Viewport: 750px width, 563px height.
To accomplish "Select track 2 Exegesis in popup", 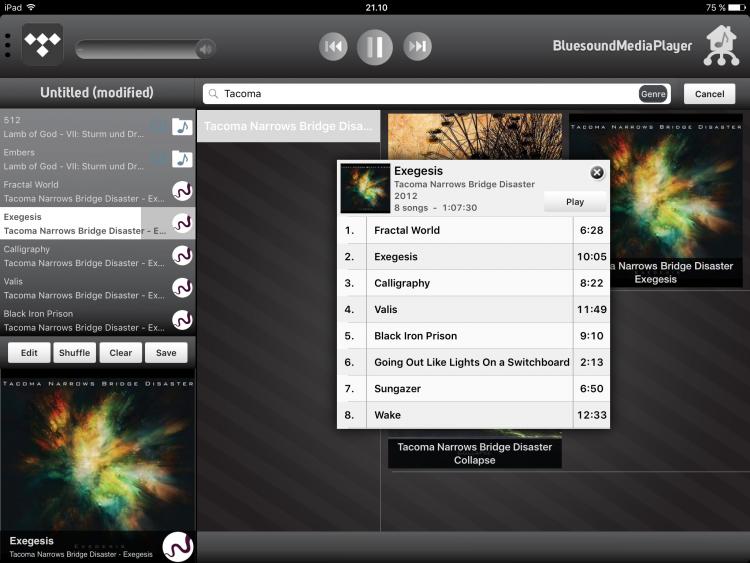I will tap(474, 257).
